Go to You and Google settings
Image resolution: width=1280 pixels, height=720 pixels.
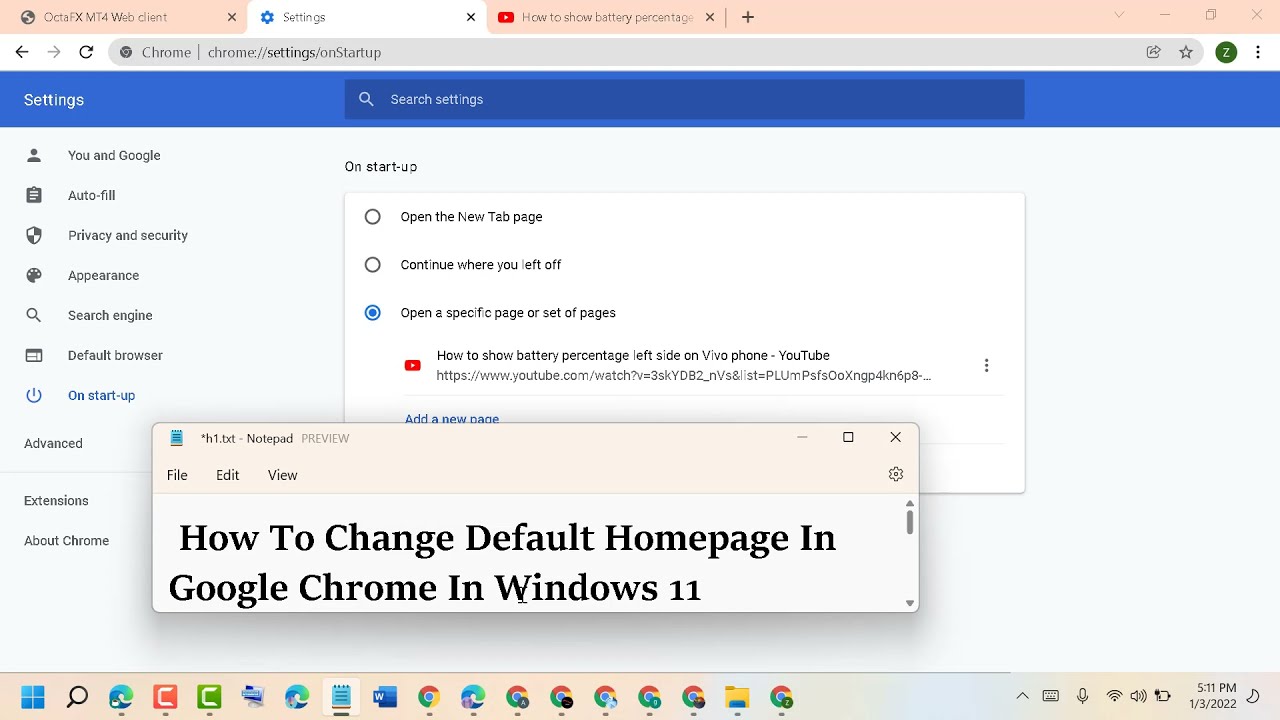click(114, 155)
